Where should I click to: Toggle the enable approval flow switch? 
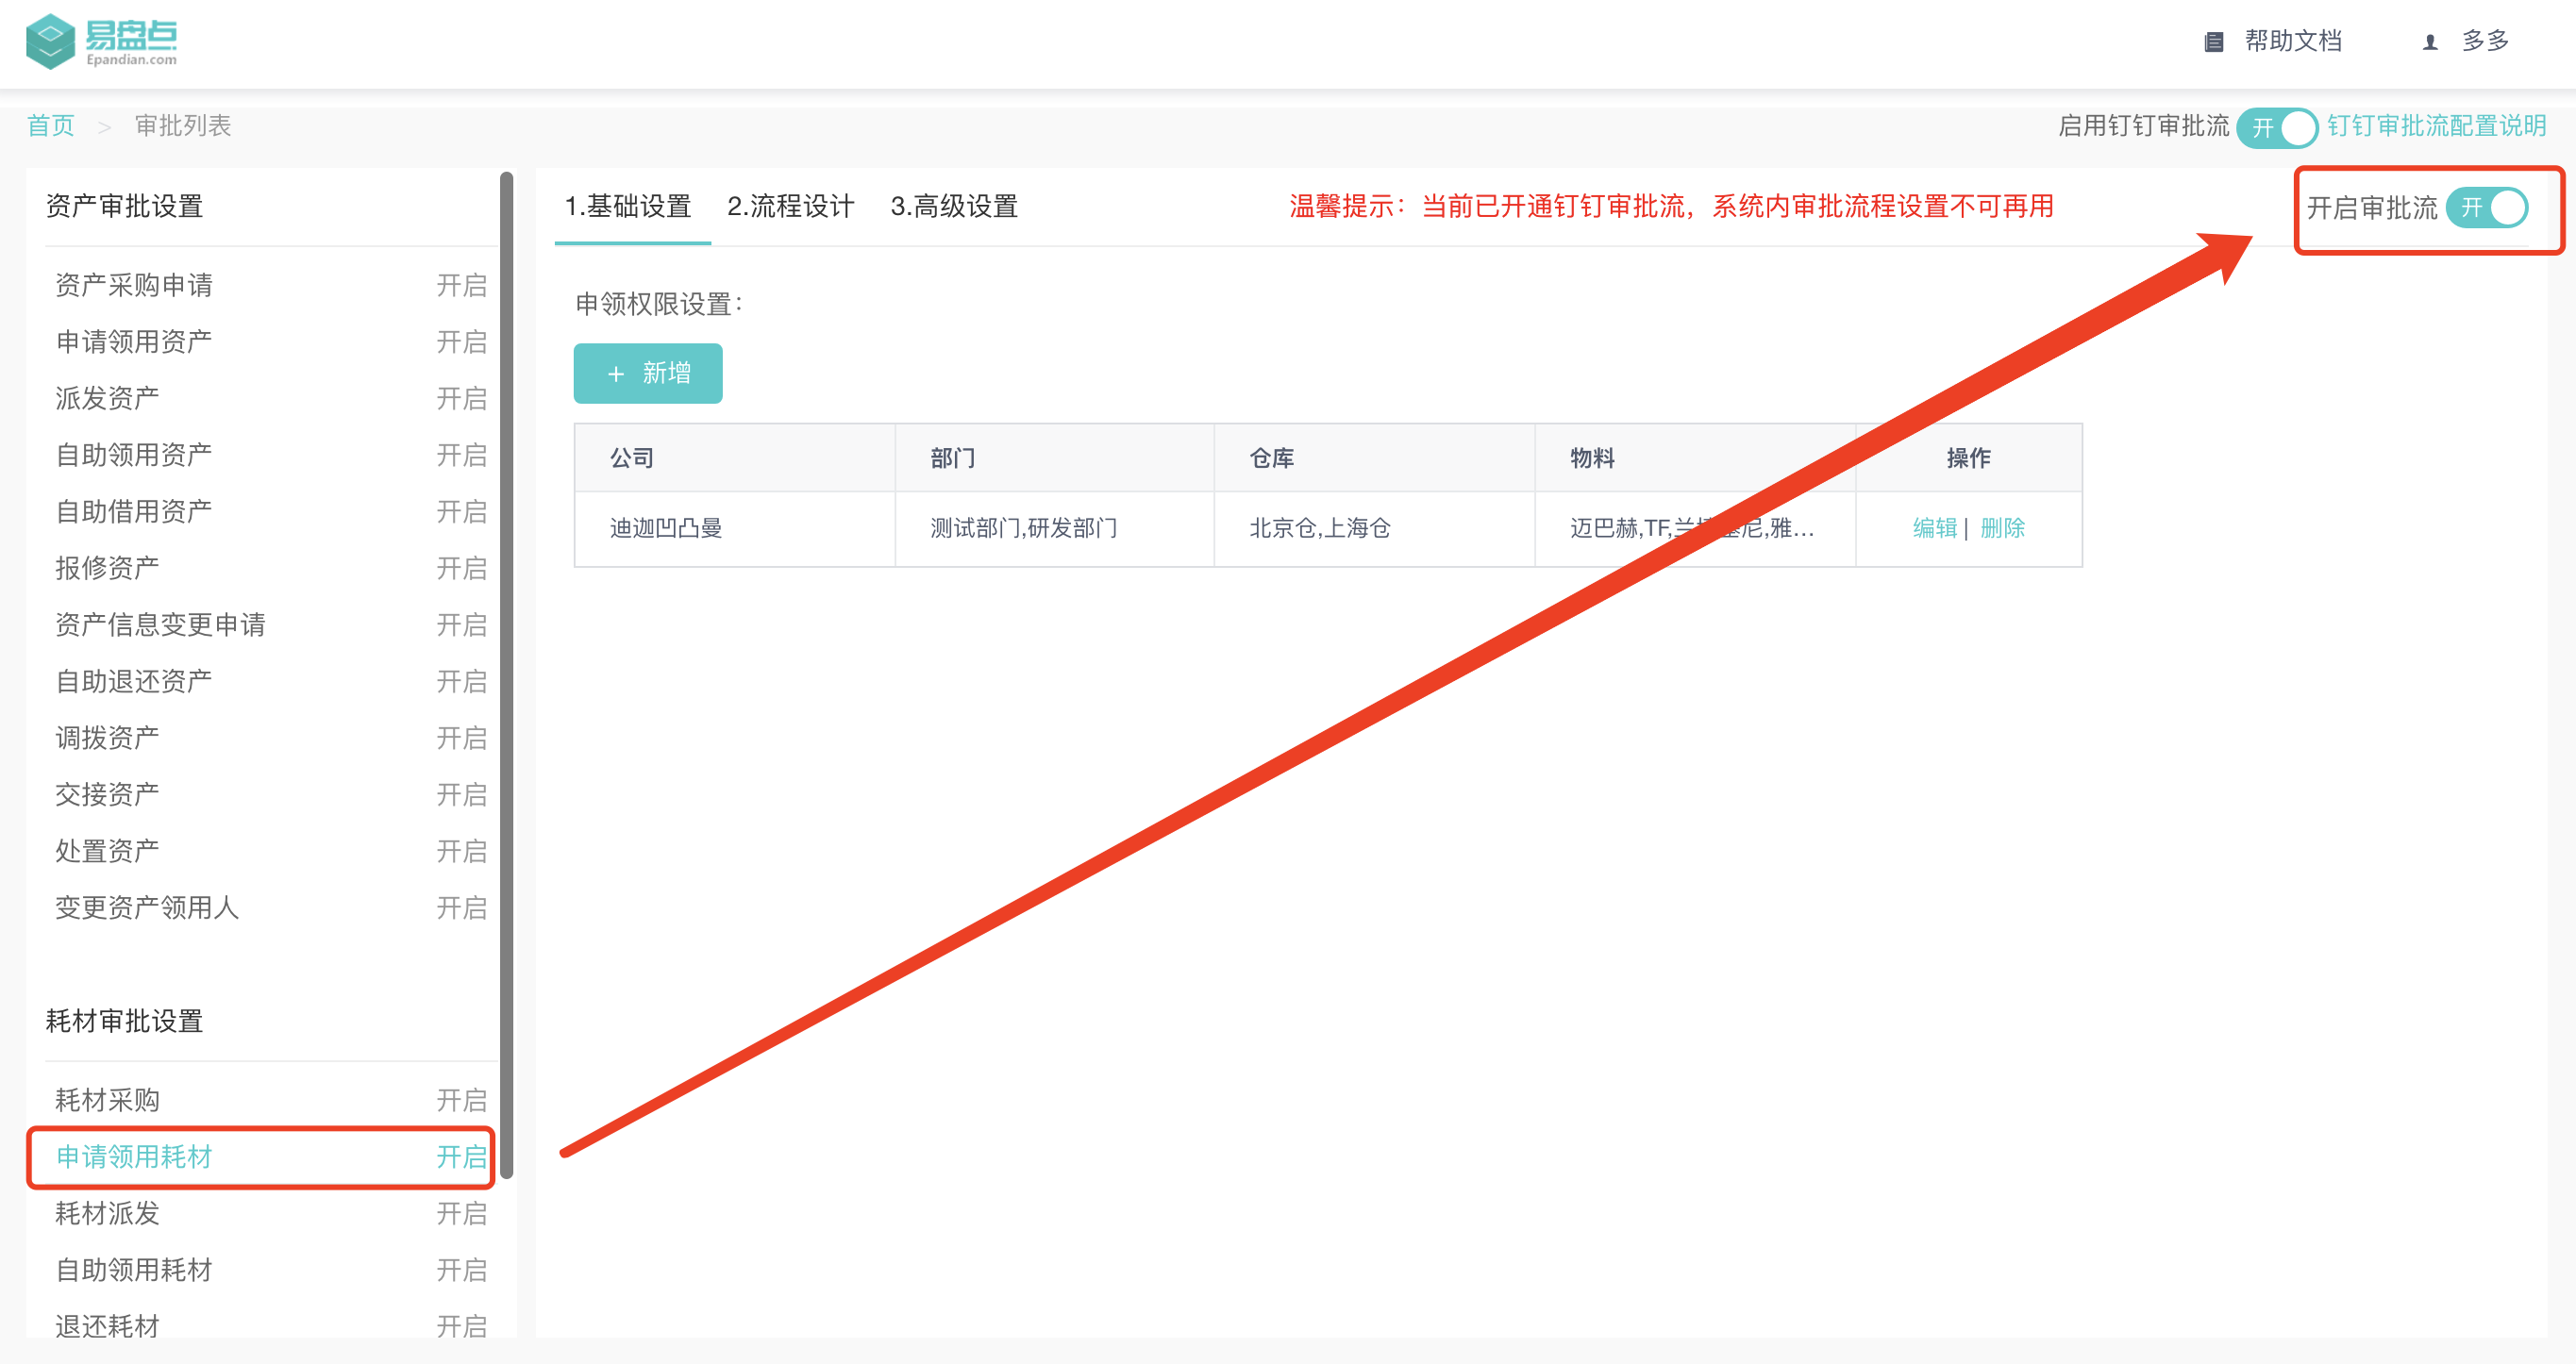[x=2487, y=207]
